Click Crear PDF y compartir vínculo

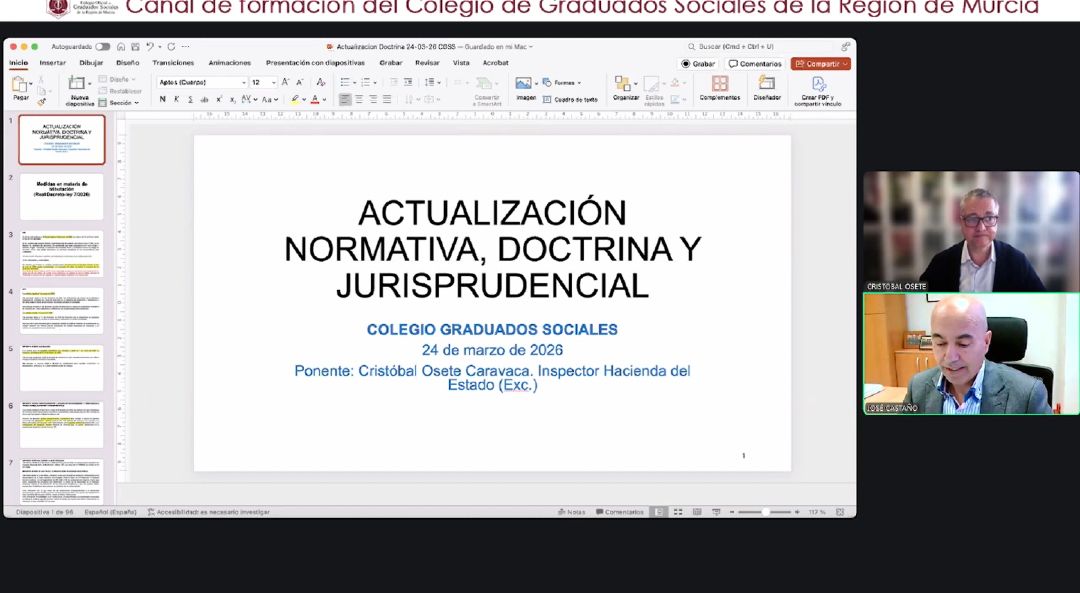tap(818, 85)
